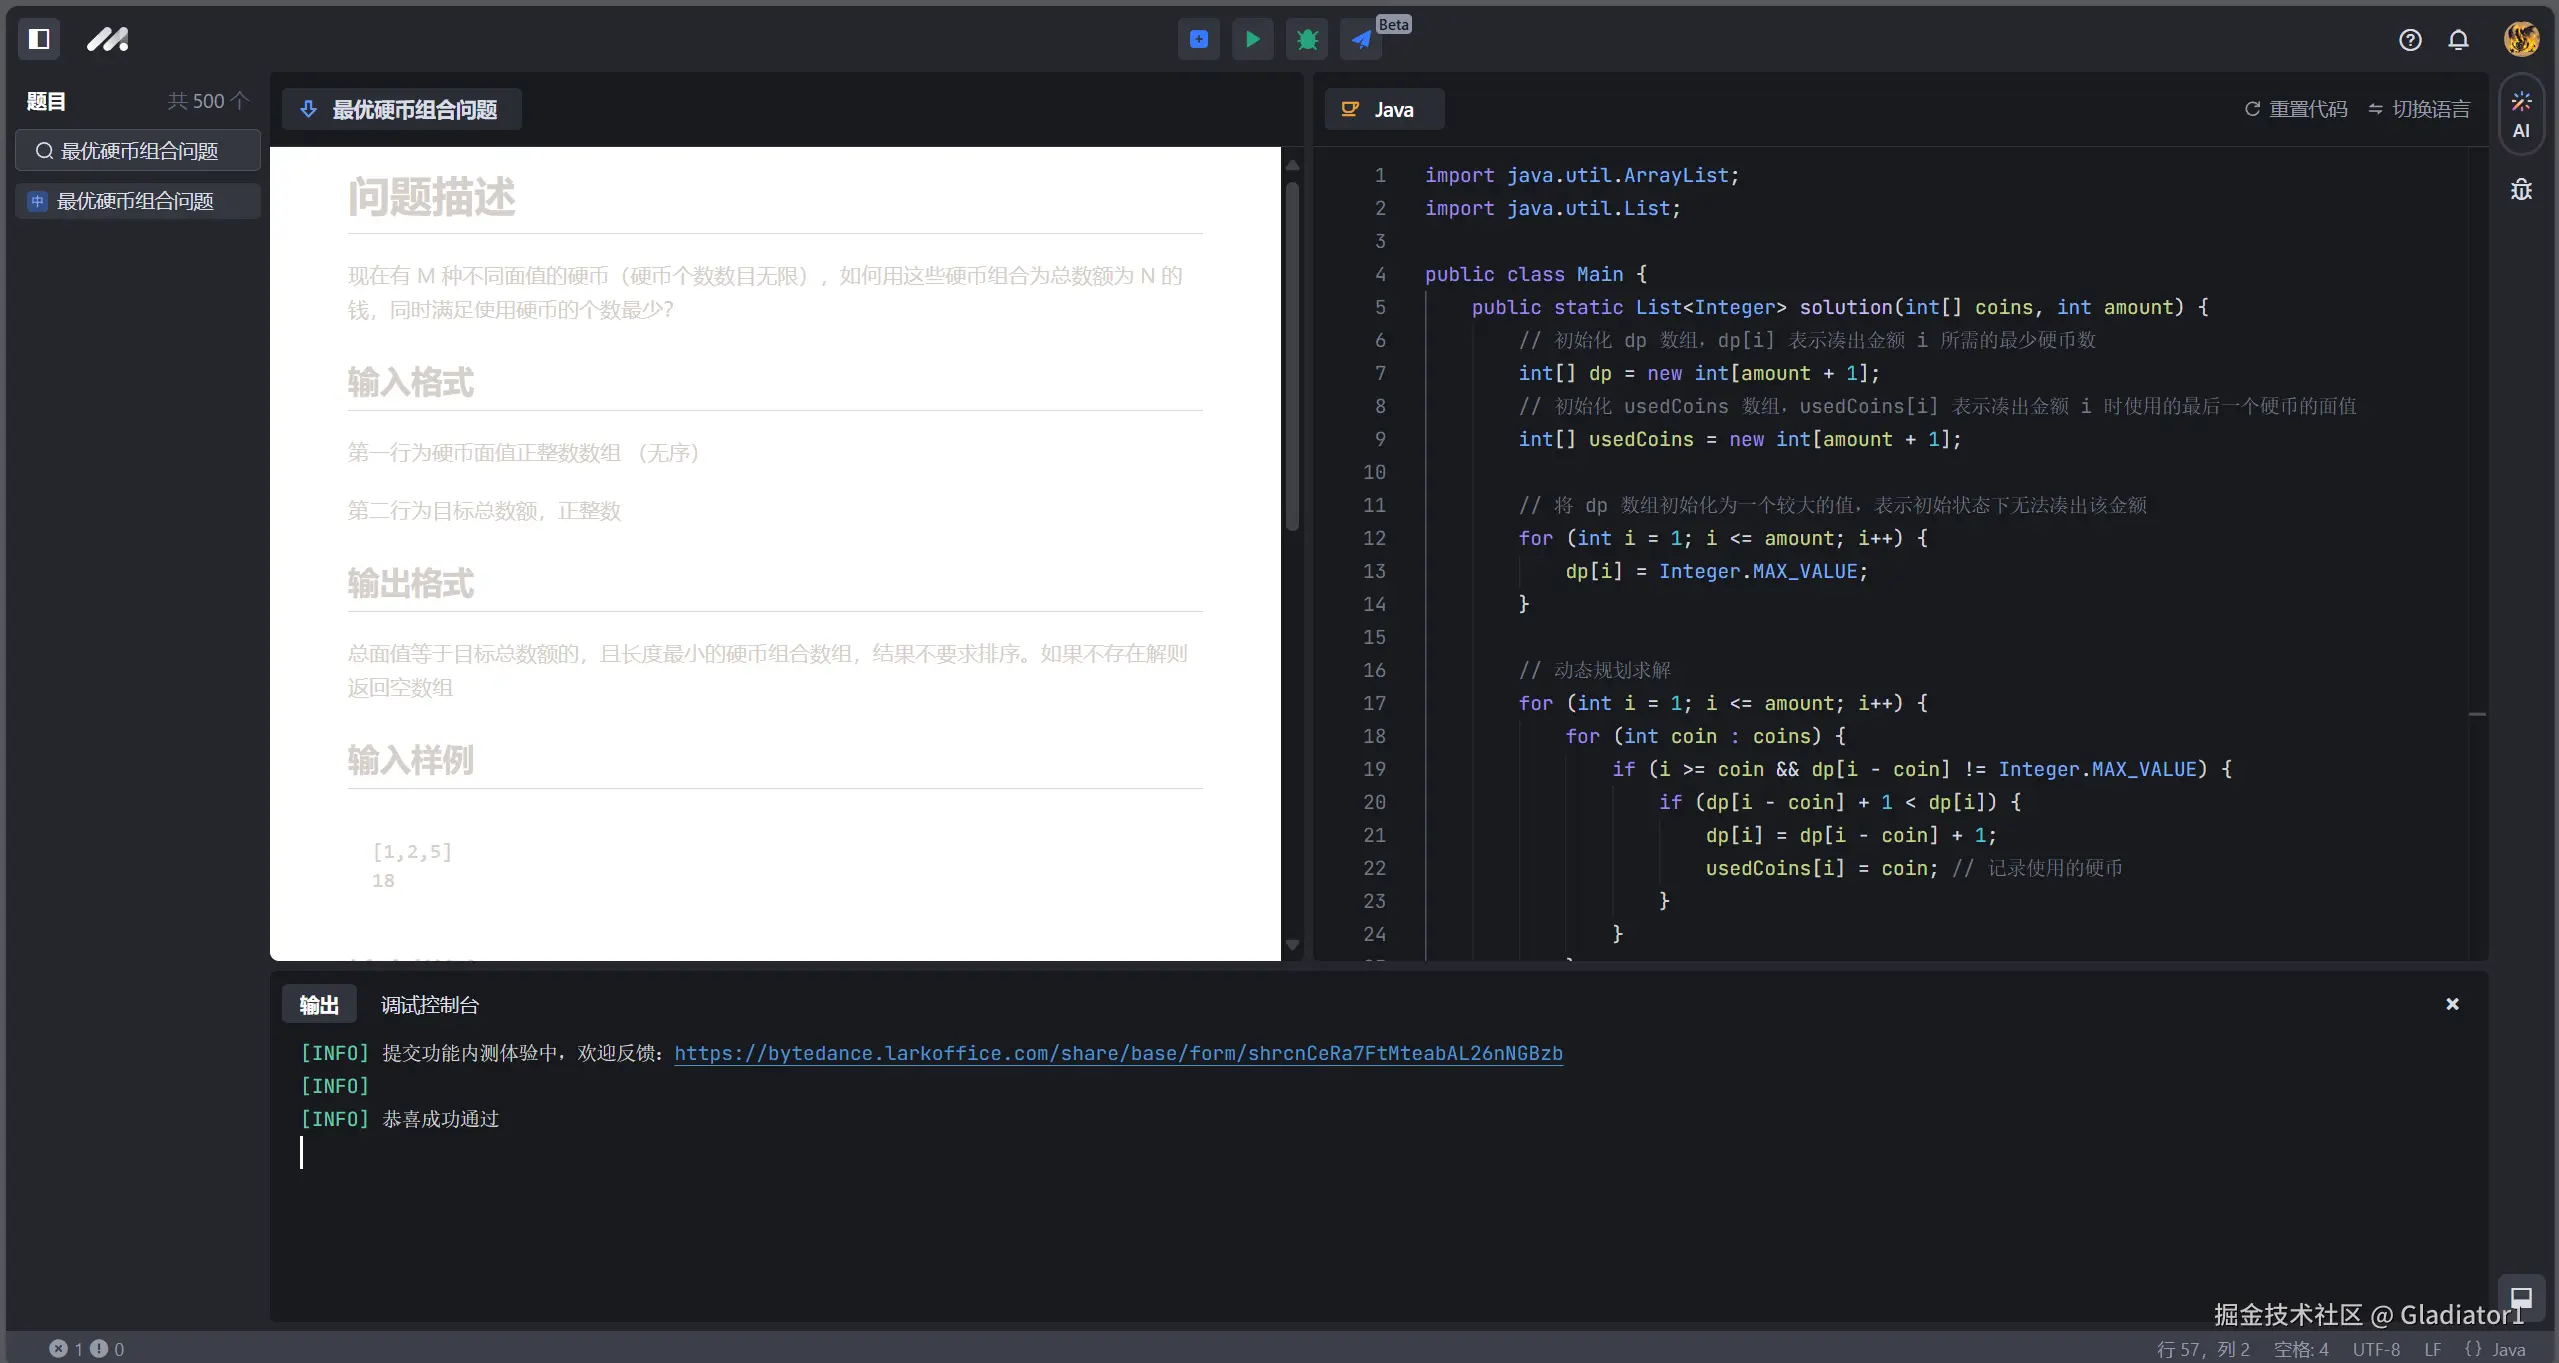This screenshot has width=2559, height=1363.
Task: Open the AI assistant panel
Action: (2521, 115)
